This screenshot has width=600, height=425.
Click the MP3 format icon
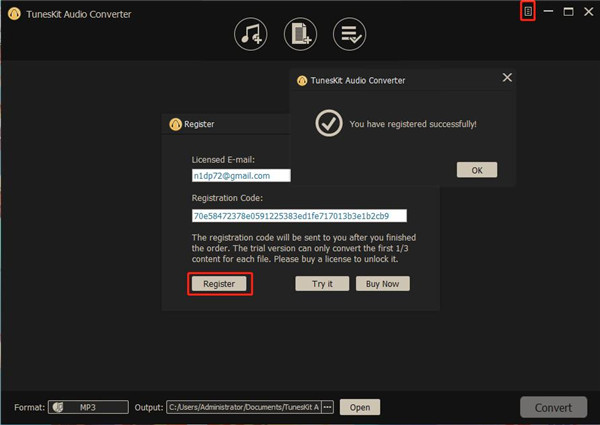tap(59, 407)
